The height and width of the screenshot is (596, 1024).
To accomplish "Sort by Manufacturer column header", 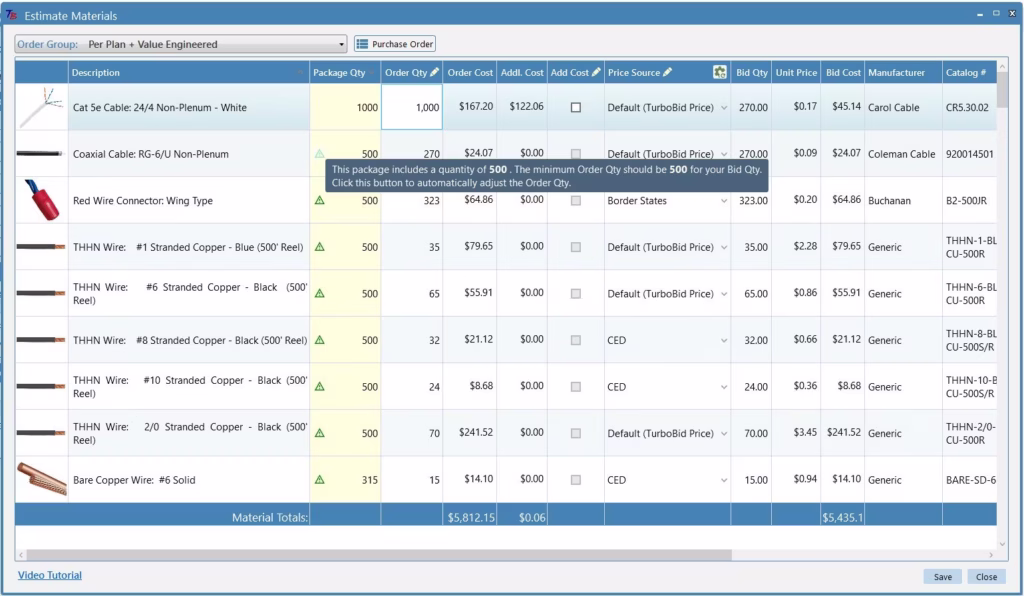I will (903, 72).
